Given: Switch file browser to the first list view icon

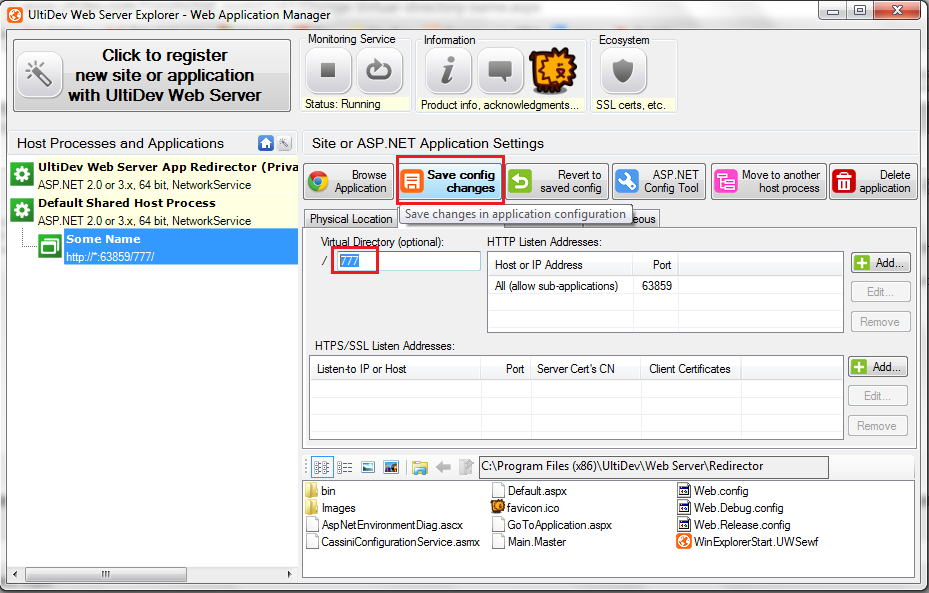Looking at the screenshot, I should (322, 467).
